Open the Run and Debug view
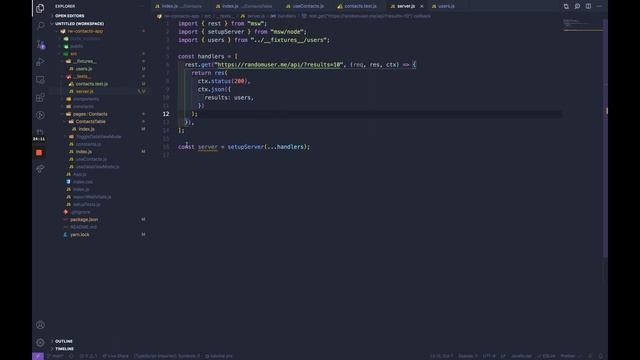 click(40, 62)
